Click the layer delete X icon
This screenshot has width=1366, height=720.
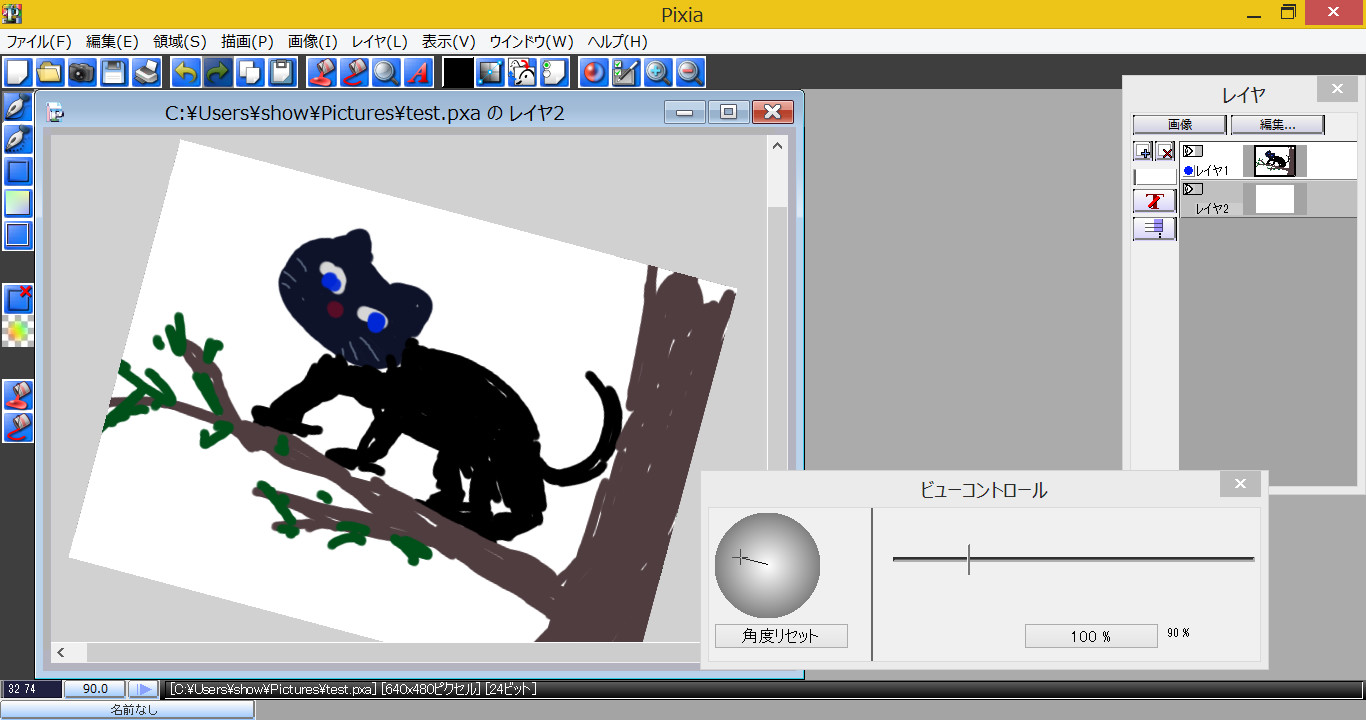(1164, 151)
